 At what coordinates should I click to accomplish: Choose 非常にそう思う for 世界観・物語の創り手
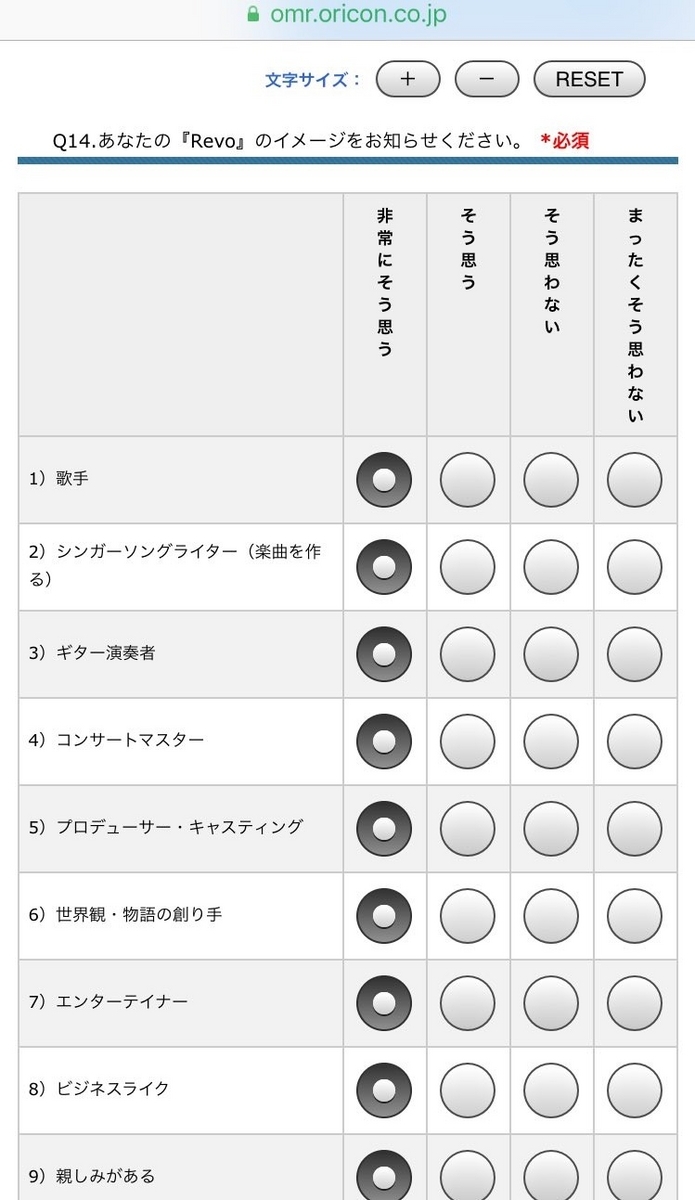(384, 916)
